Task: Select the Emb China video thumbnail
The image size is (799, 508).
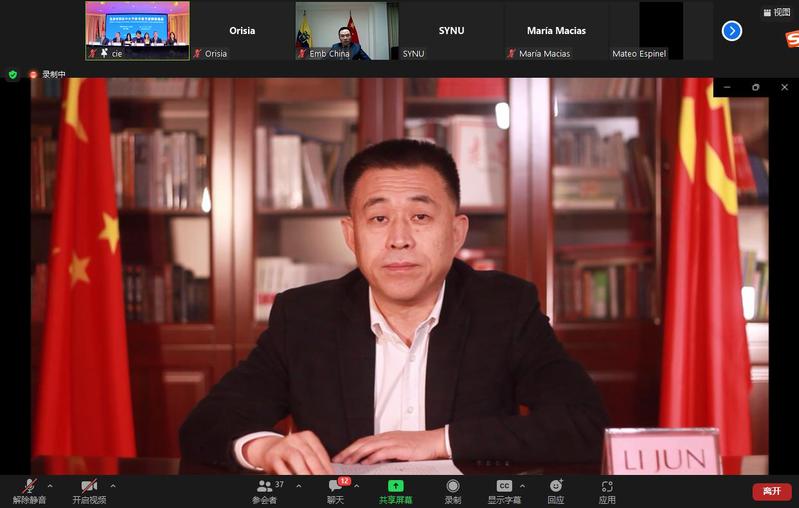Action: 346,30
